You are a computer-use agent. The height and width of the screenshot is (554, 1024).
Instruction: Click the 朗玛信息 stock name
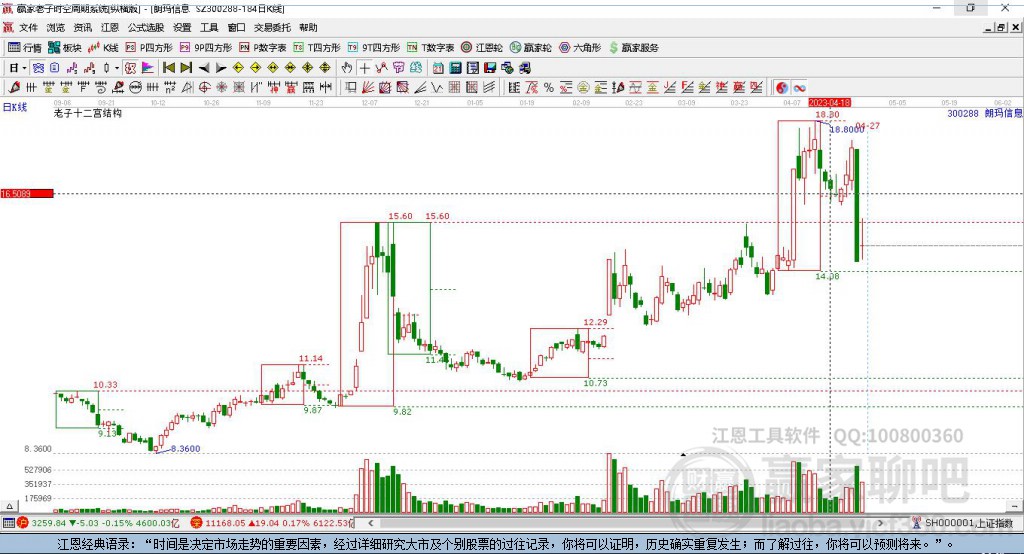(x=1003, y=114)
